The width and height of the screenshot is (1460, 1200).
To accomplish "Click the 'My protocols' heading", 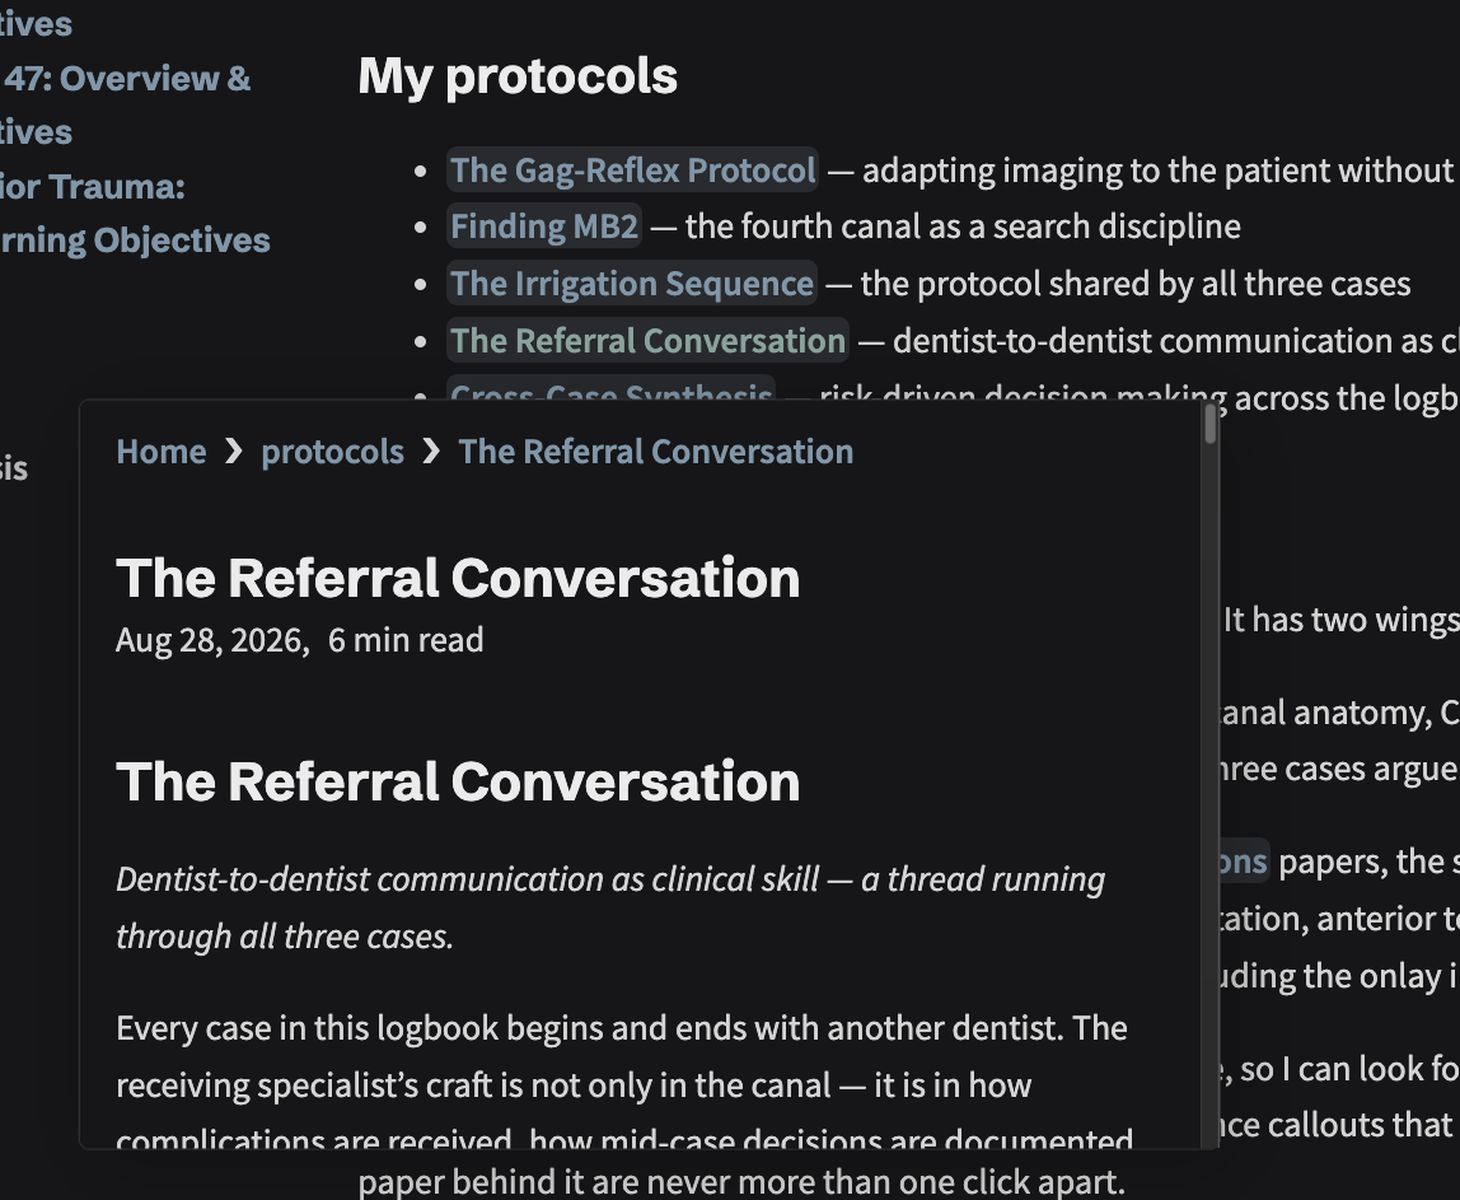I will [518, 76].
